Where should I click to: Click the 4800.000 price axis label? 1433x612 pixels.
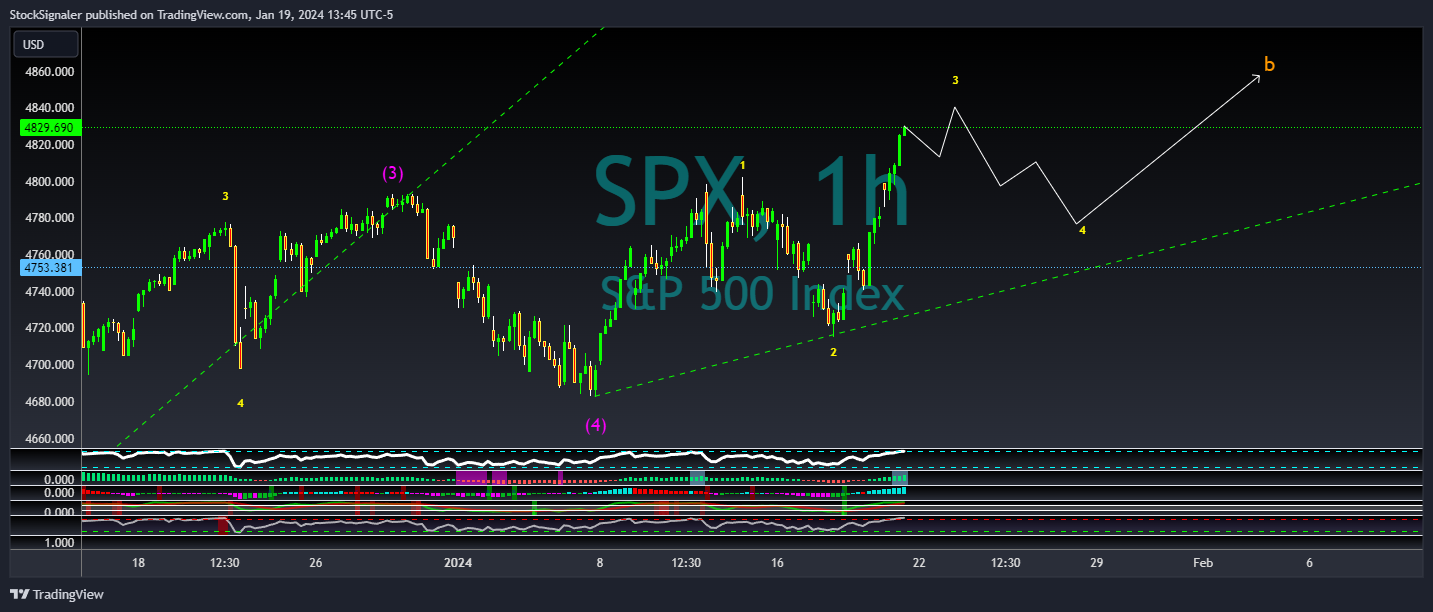pyautogui.click(x=49, y=182)
